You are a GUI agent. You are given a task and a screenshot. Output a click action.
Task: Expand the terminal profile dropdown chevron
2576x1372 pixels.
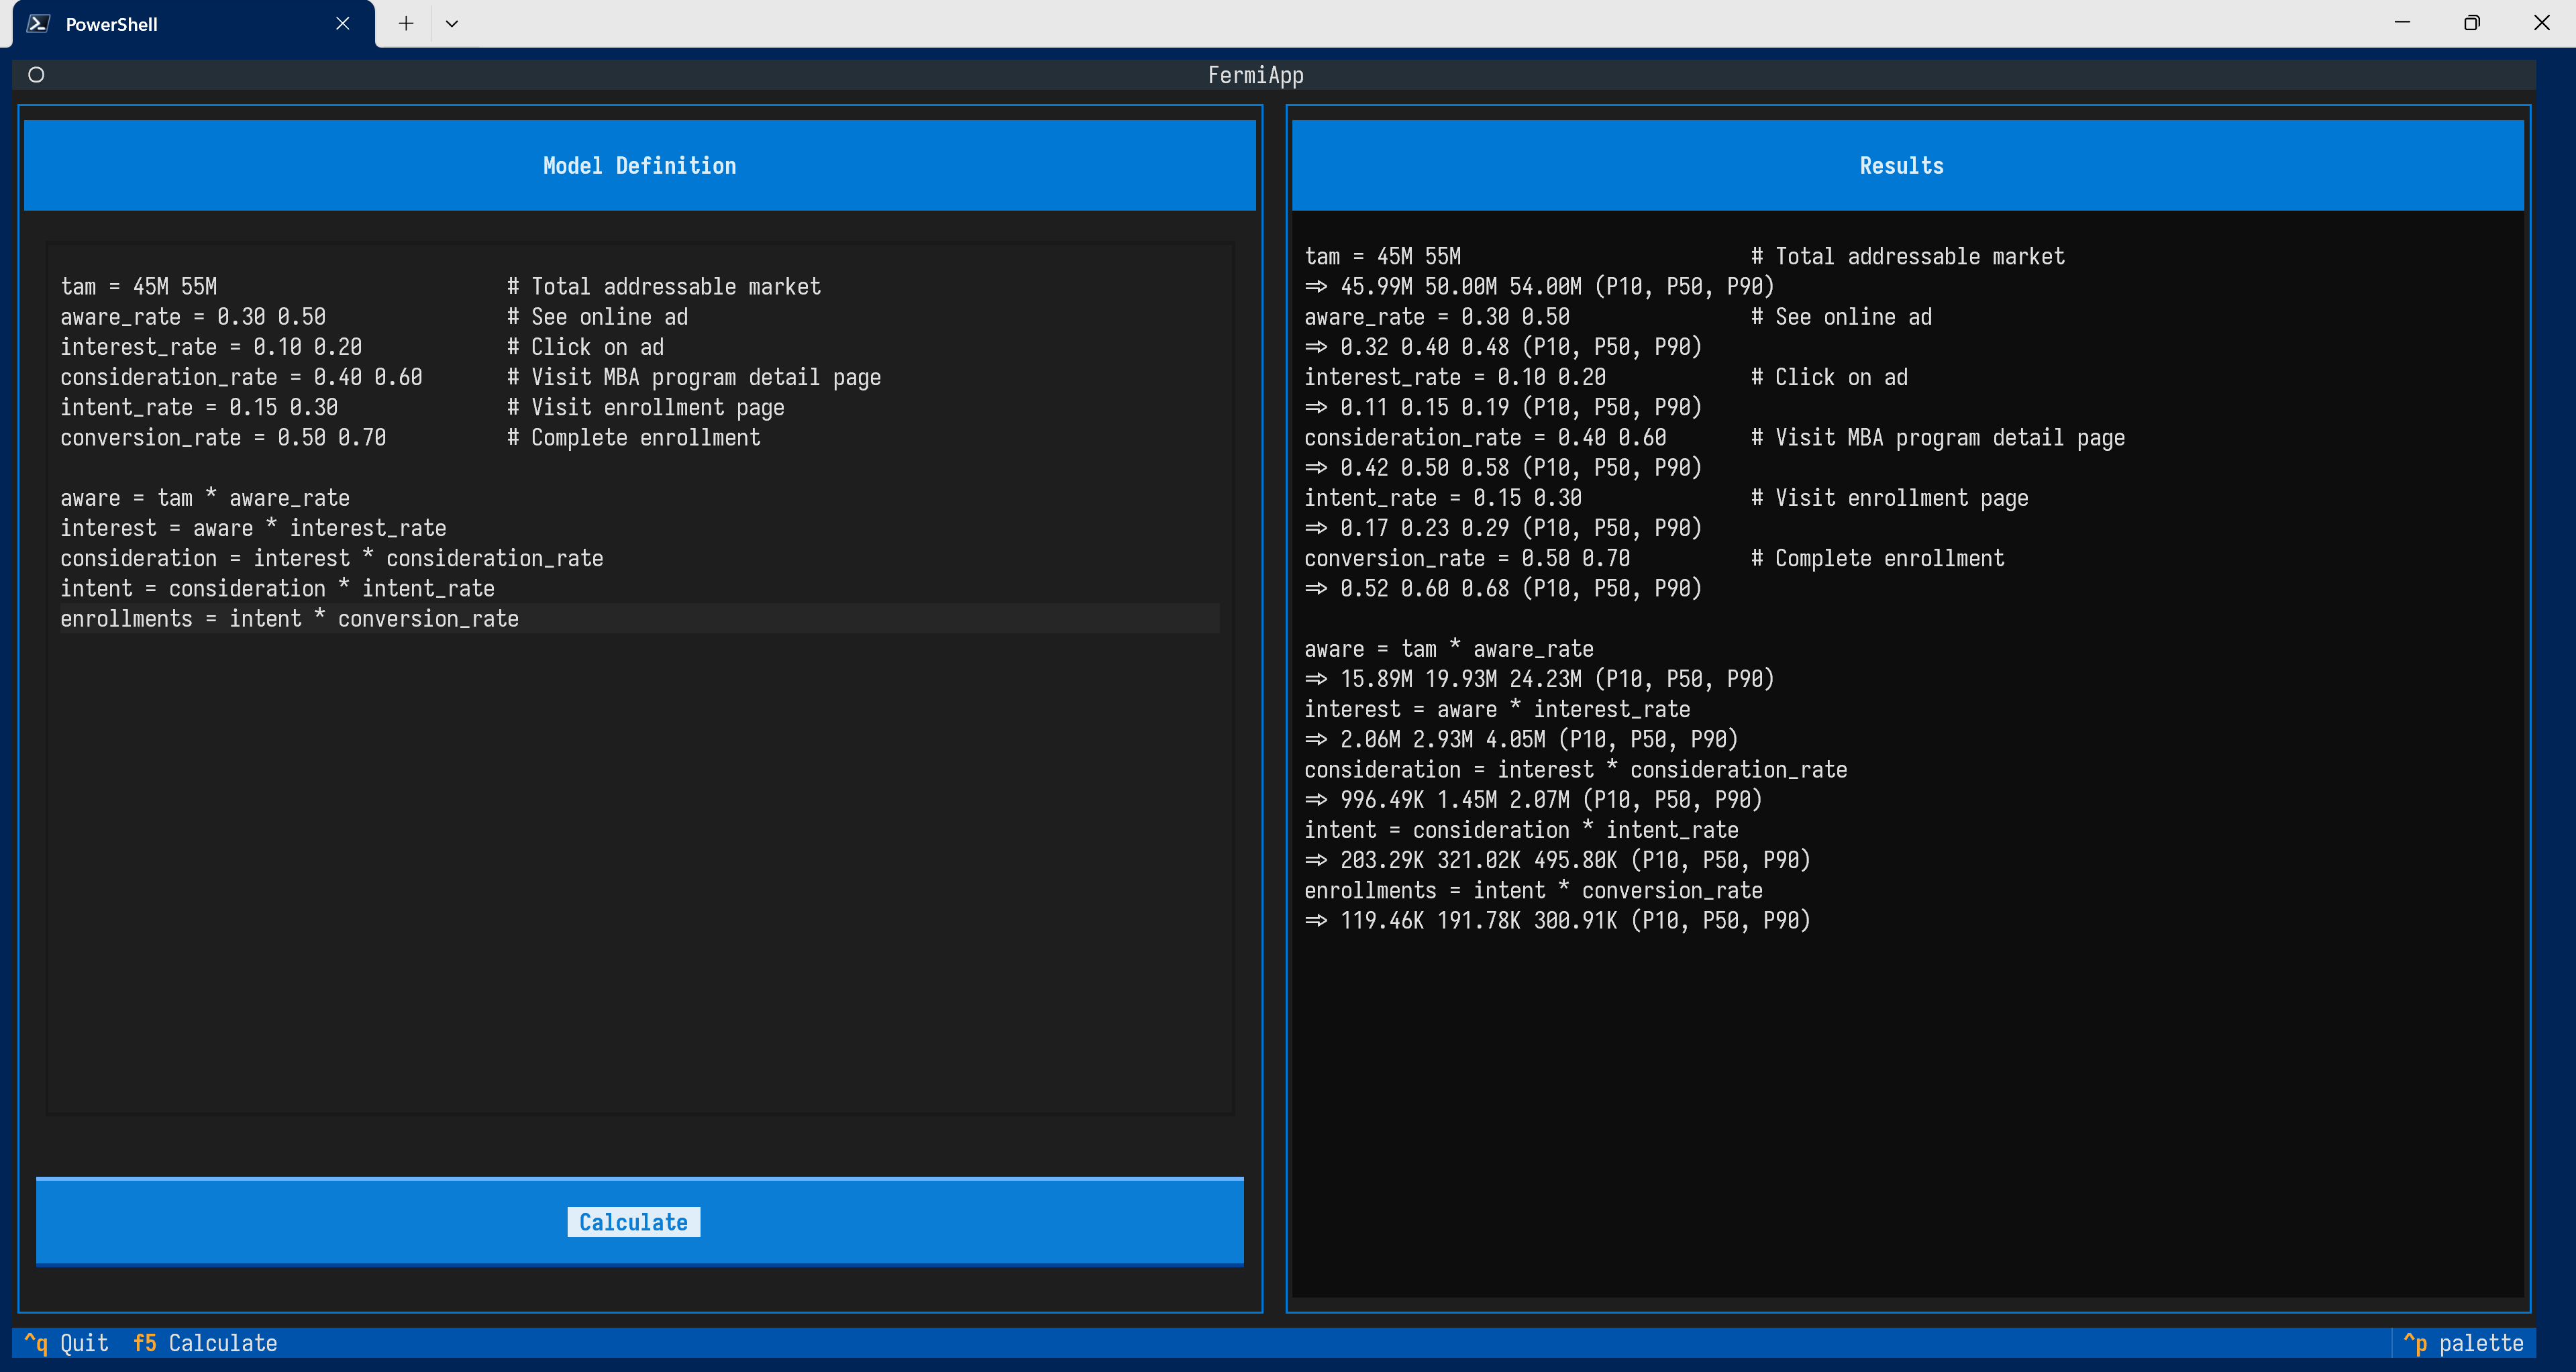(x=451, y=24)
